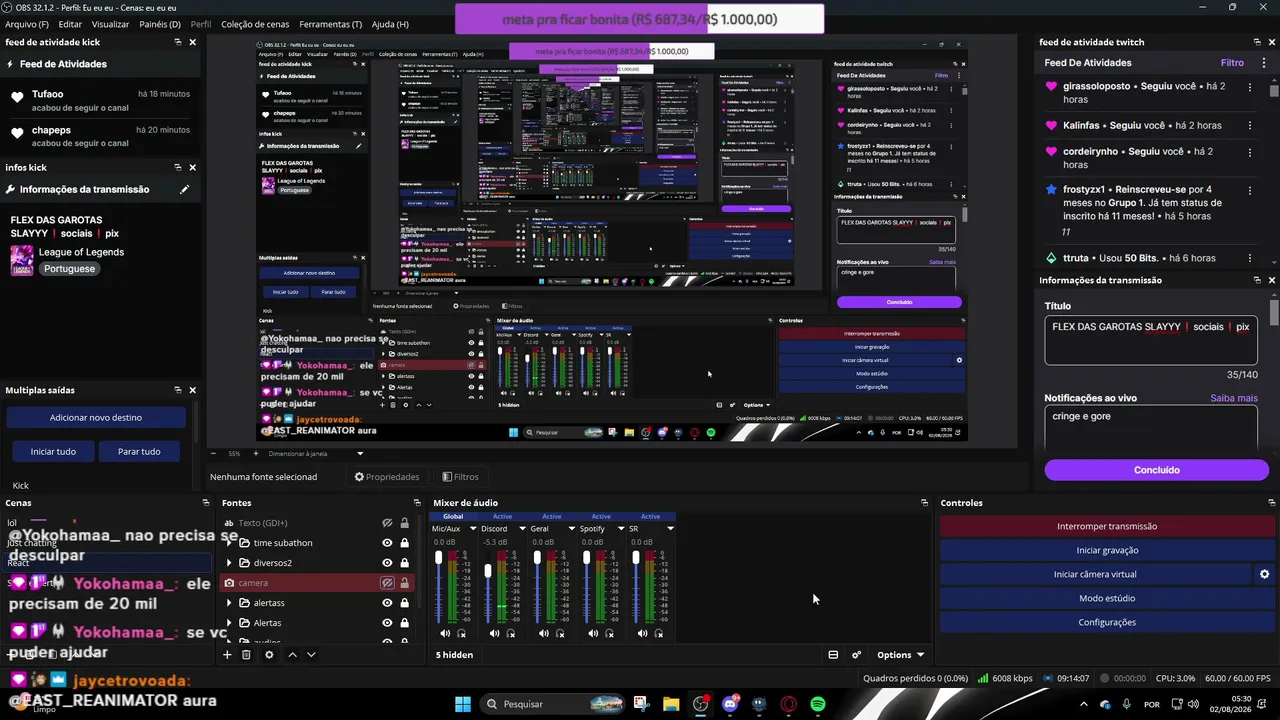The image size is (1280, 720).
Task: Open the Painéis (D) menu
Action: [160, 24]
